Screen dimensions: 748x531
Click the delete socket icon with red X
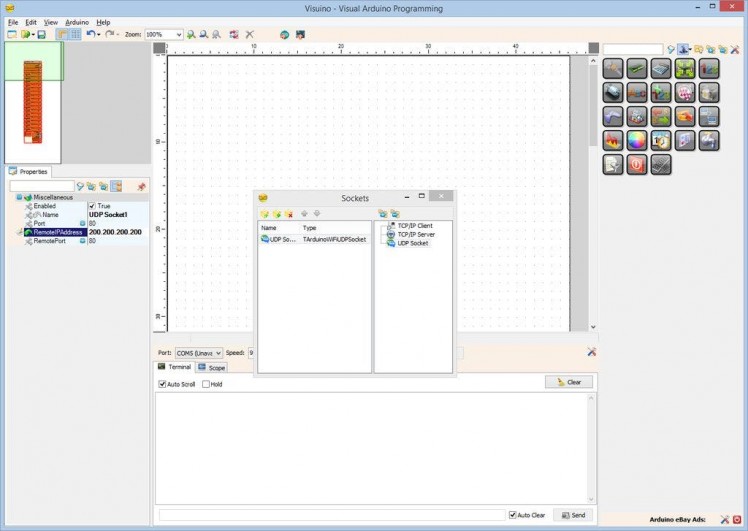tap(289, 214)
